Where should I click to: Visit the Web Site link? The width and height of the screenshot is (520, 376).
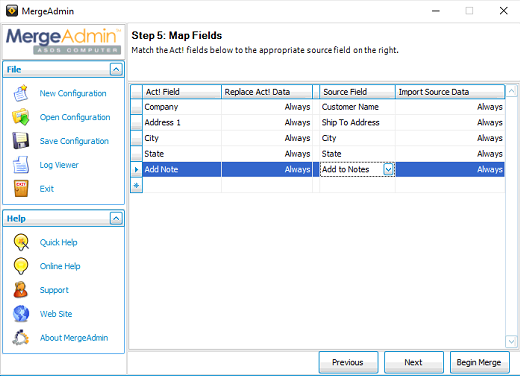56,314
